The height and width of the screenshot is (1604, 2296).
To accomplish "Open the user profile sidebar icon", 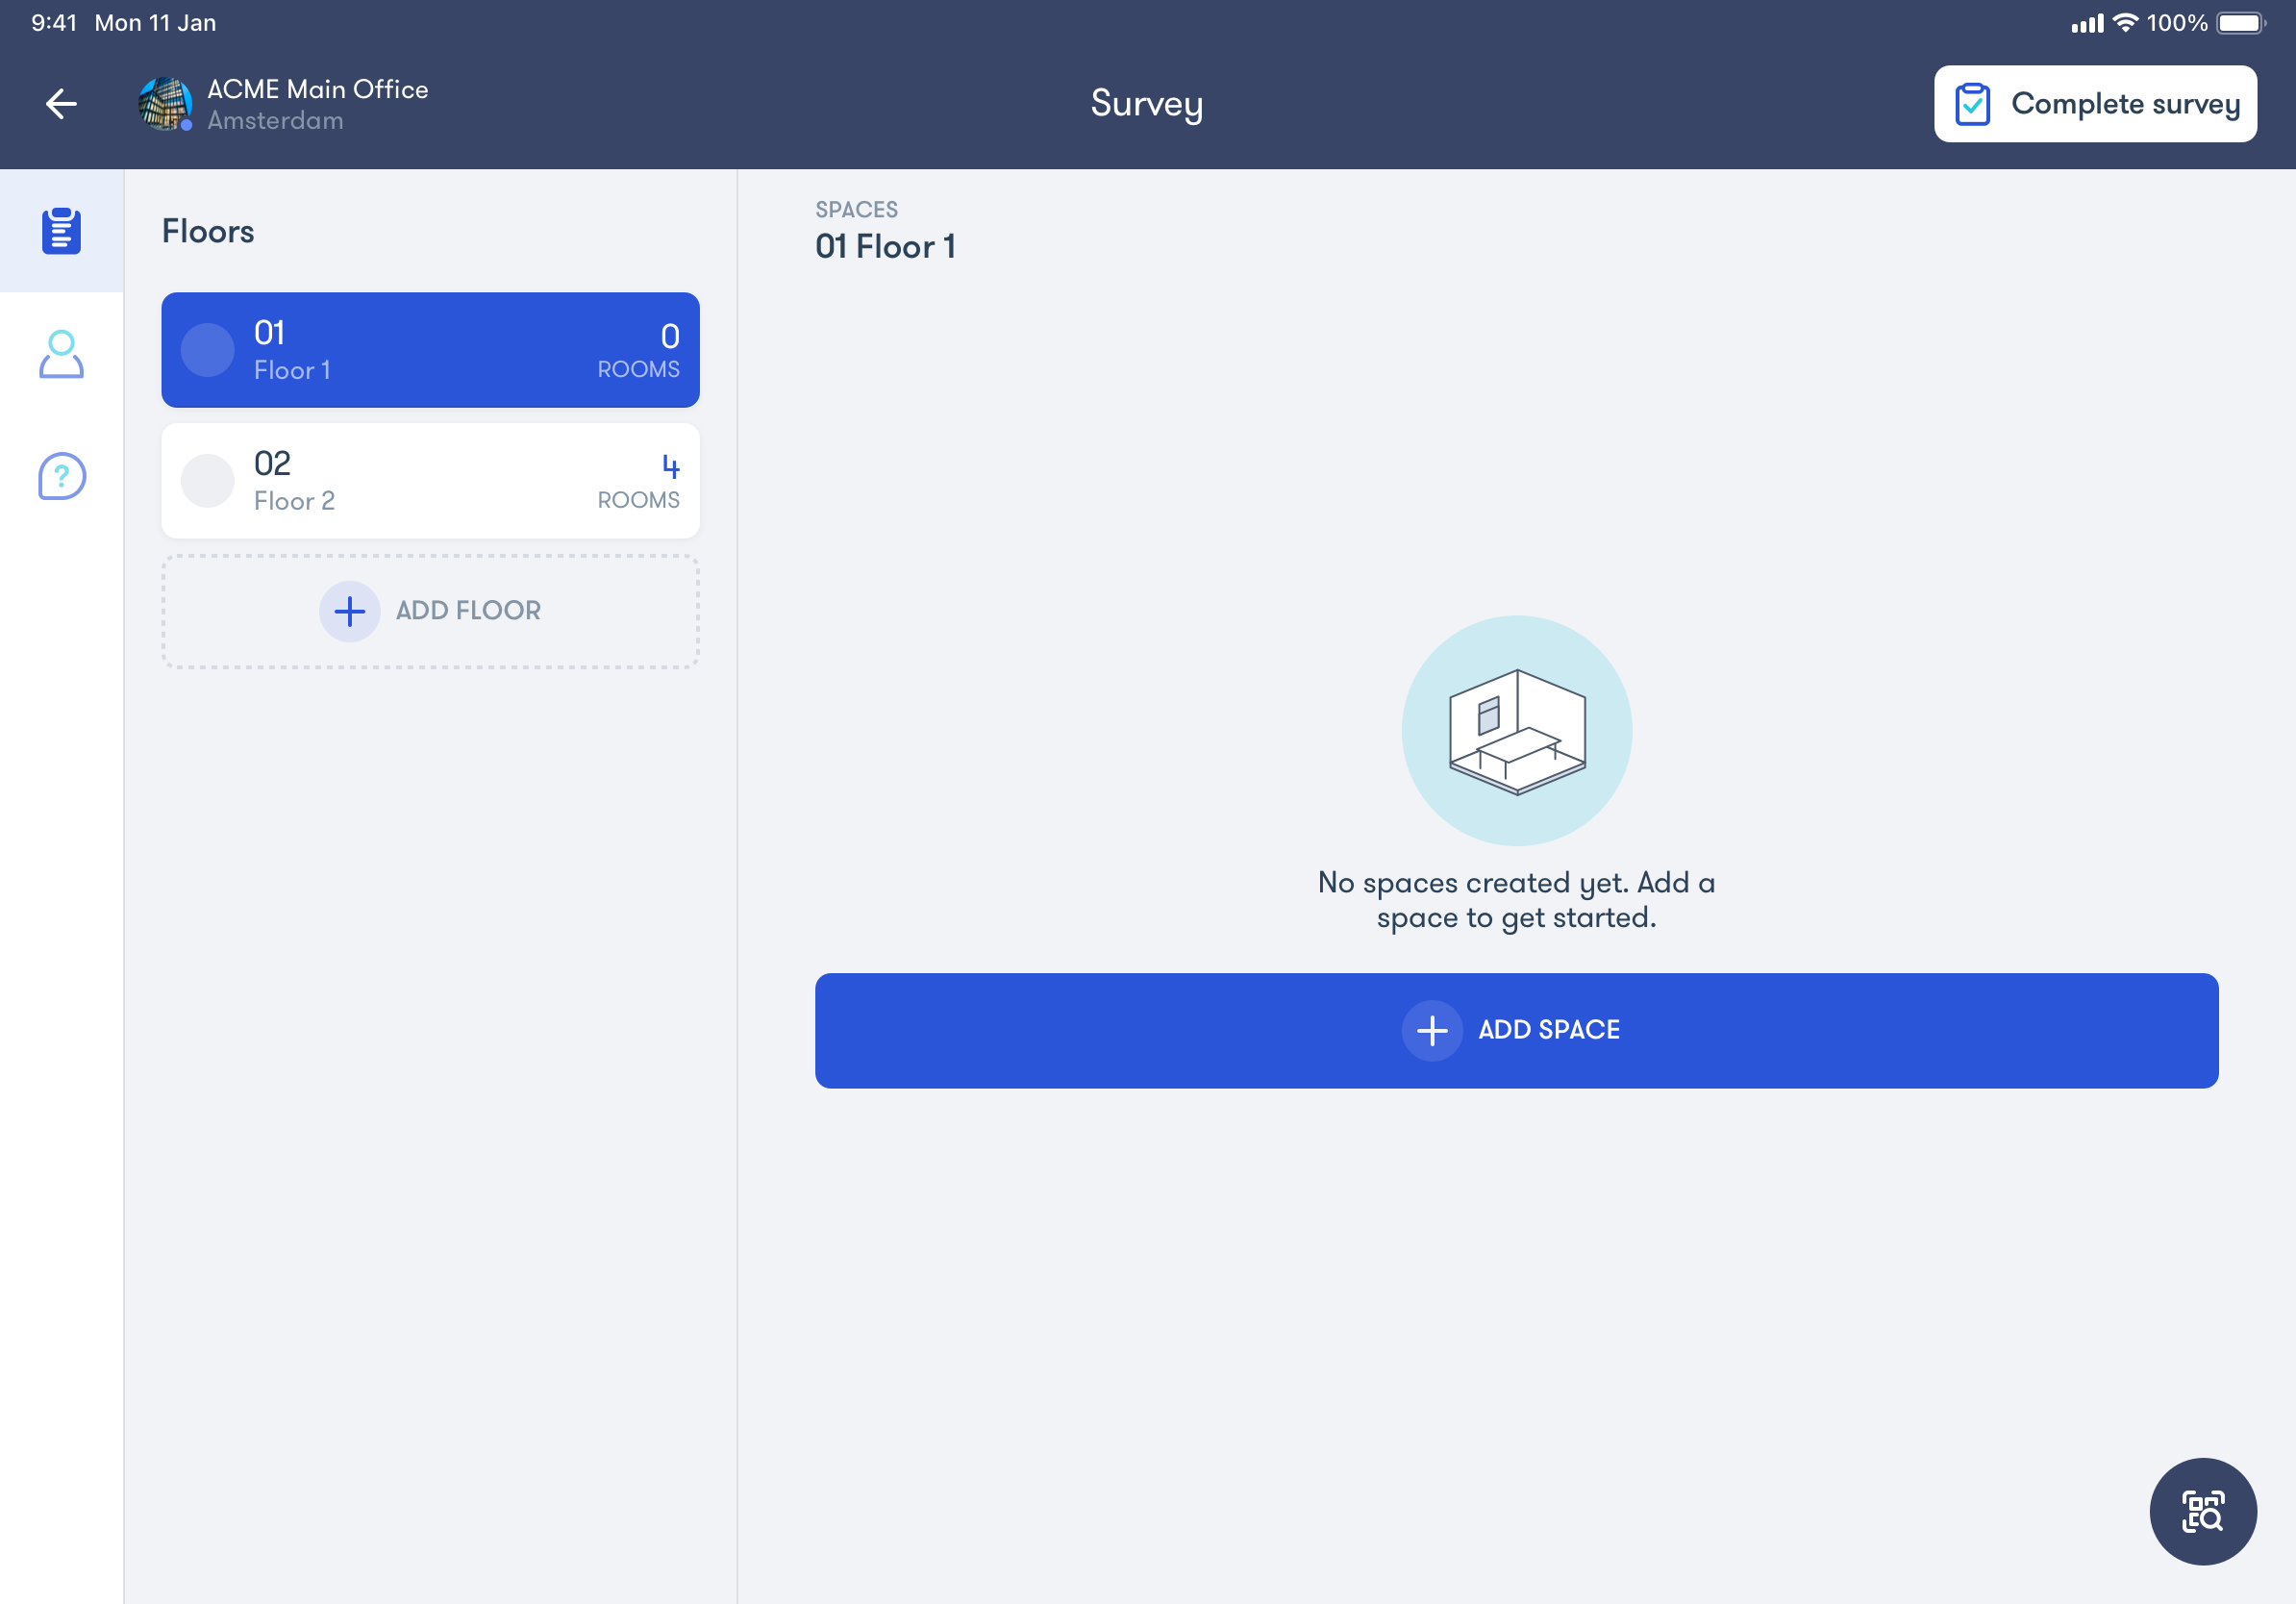I will [x=61, y=354].
